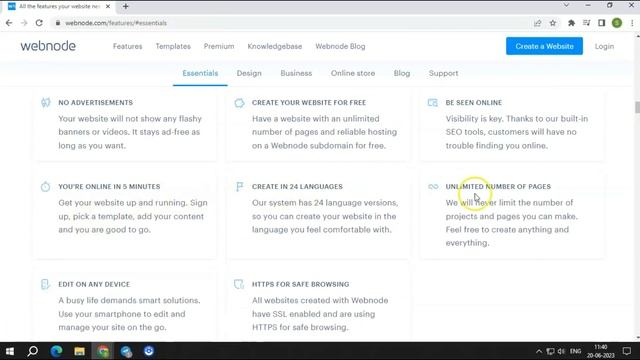Switch to the Design tab
The image size is (640, 360).
coord(249,73)
